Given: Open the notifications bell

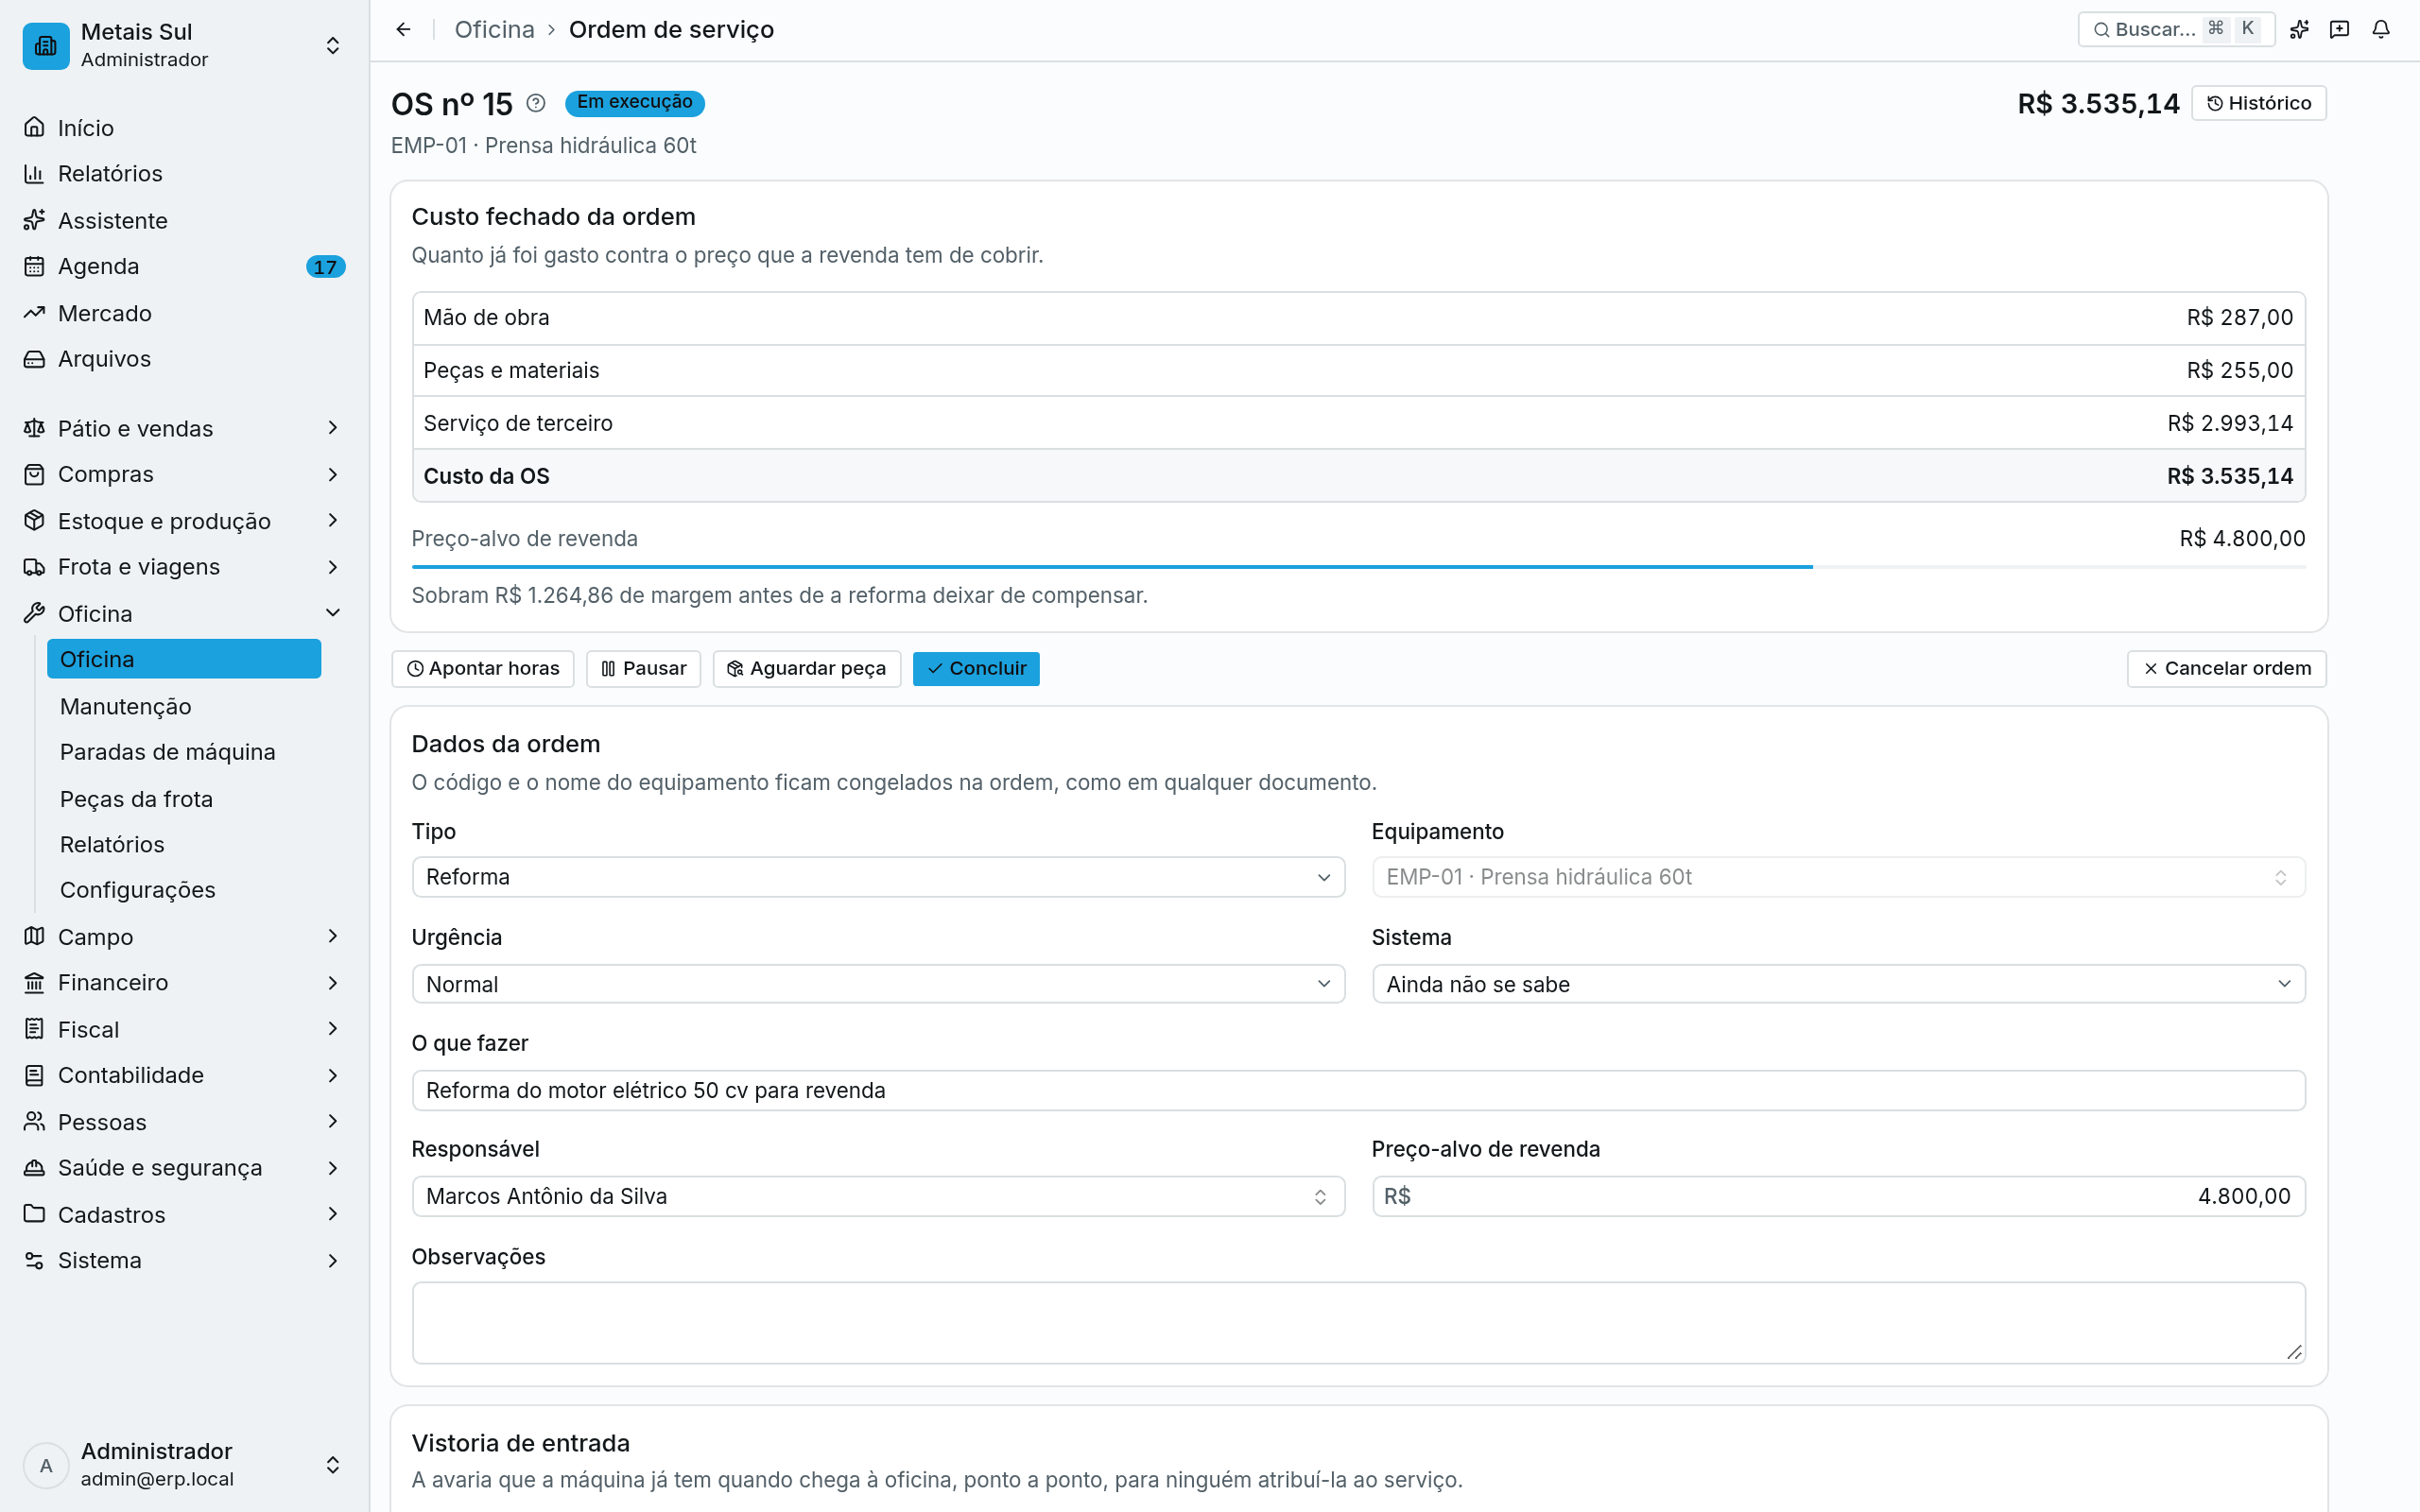Looking at the screenshot, I should pyautogui.click(x=2381, y=29).
